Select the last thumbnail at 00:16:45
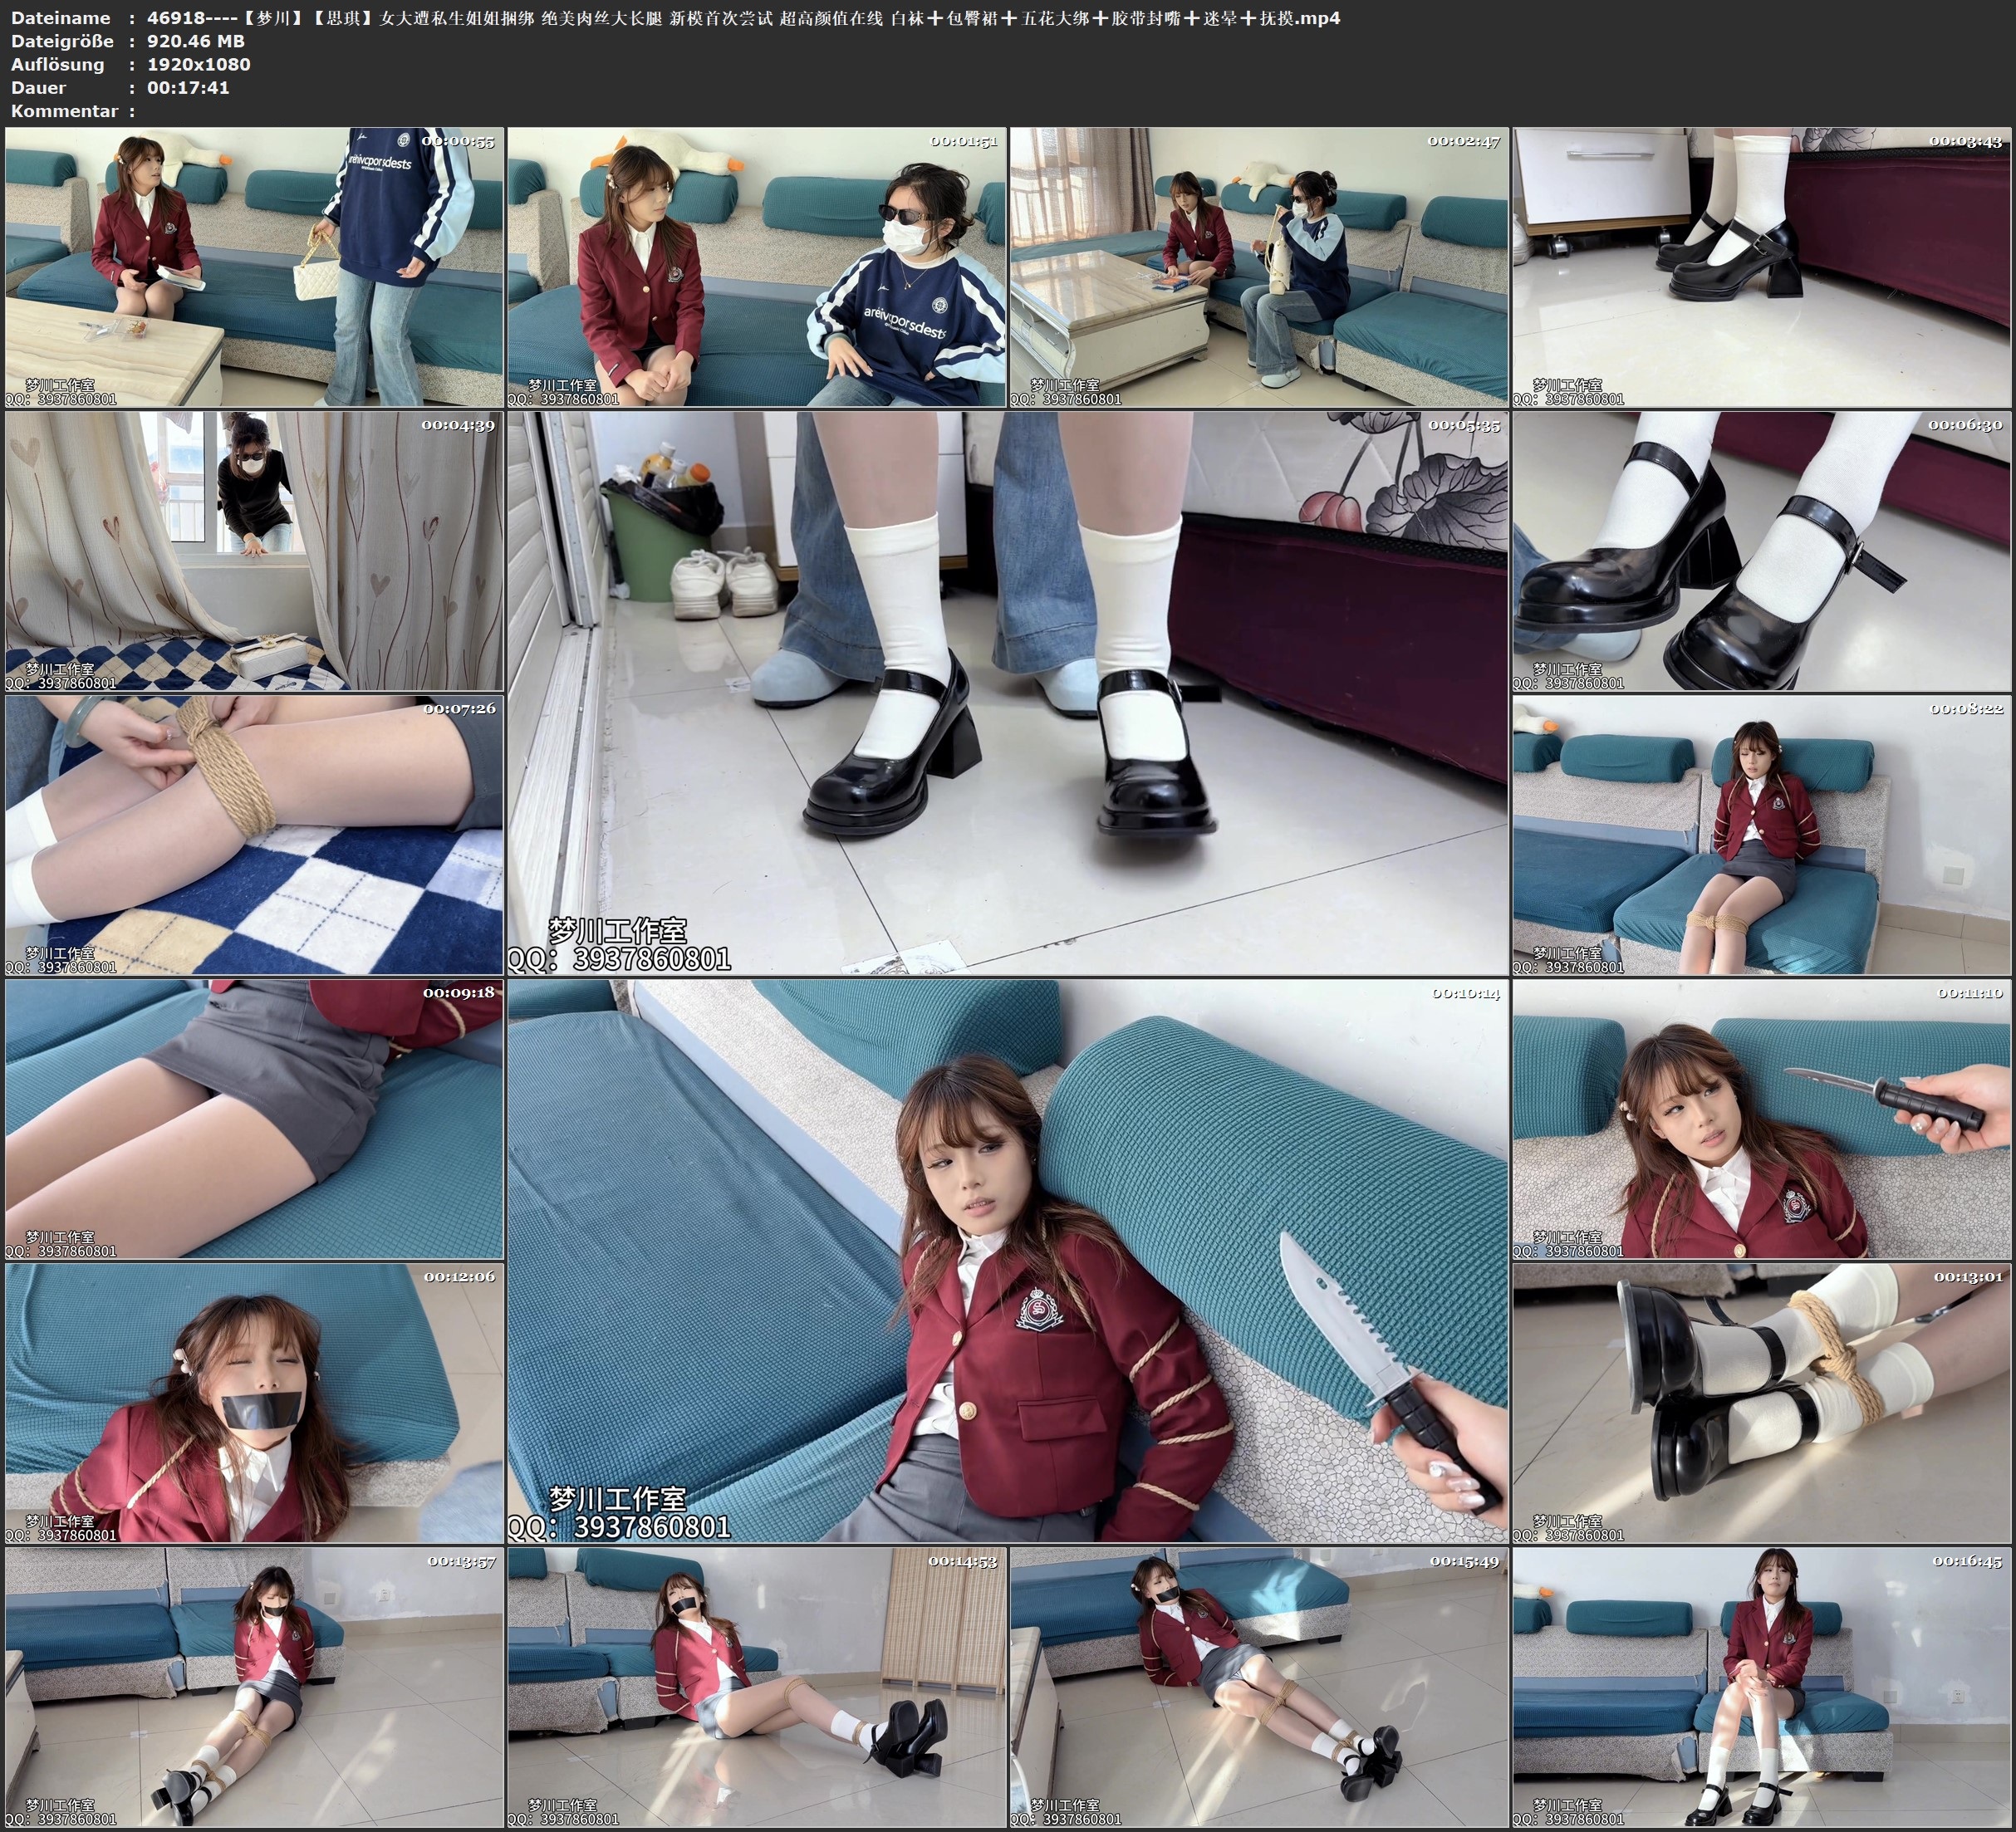Viewport: 2016px width, 1832px height. (x=1762, y=1687)
